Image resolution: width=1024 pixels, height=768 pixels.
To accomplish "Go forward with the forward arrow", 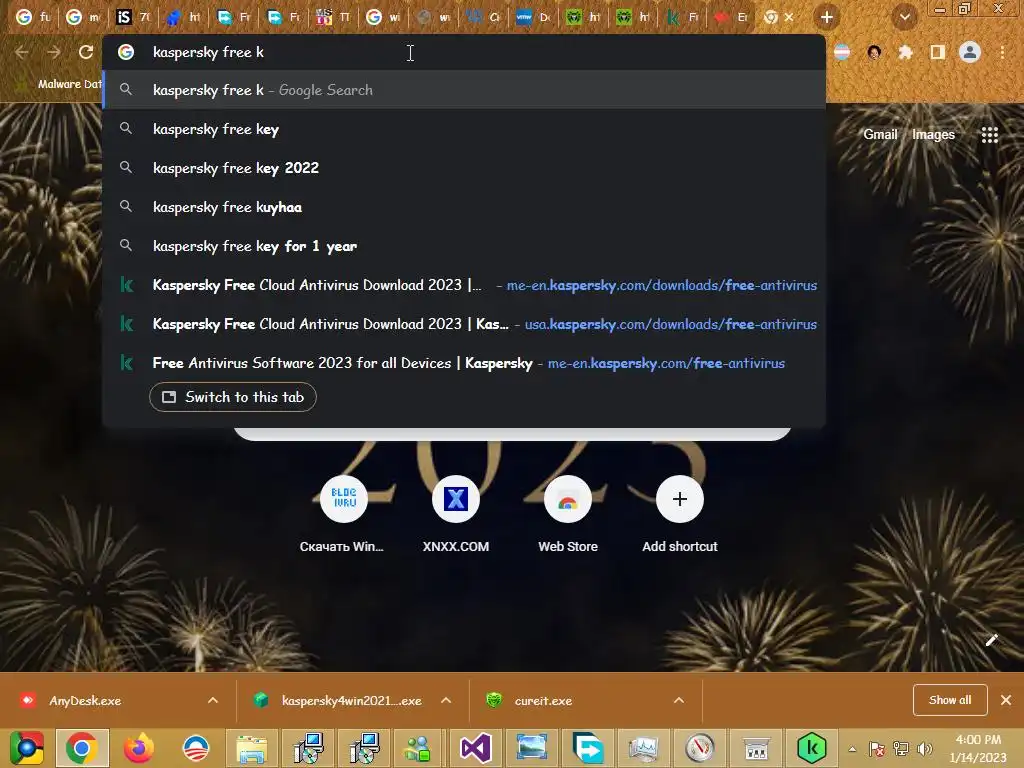I will pyautogui.click(x=54, y=52).
